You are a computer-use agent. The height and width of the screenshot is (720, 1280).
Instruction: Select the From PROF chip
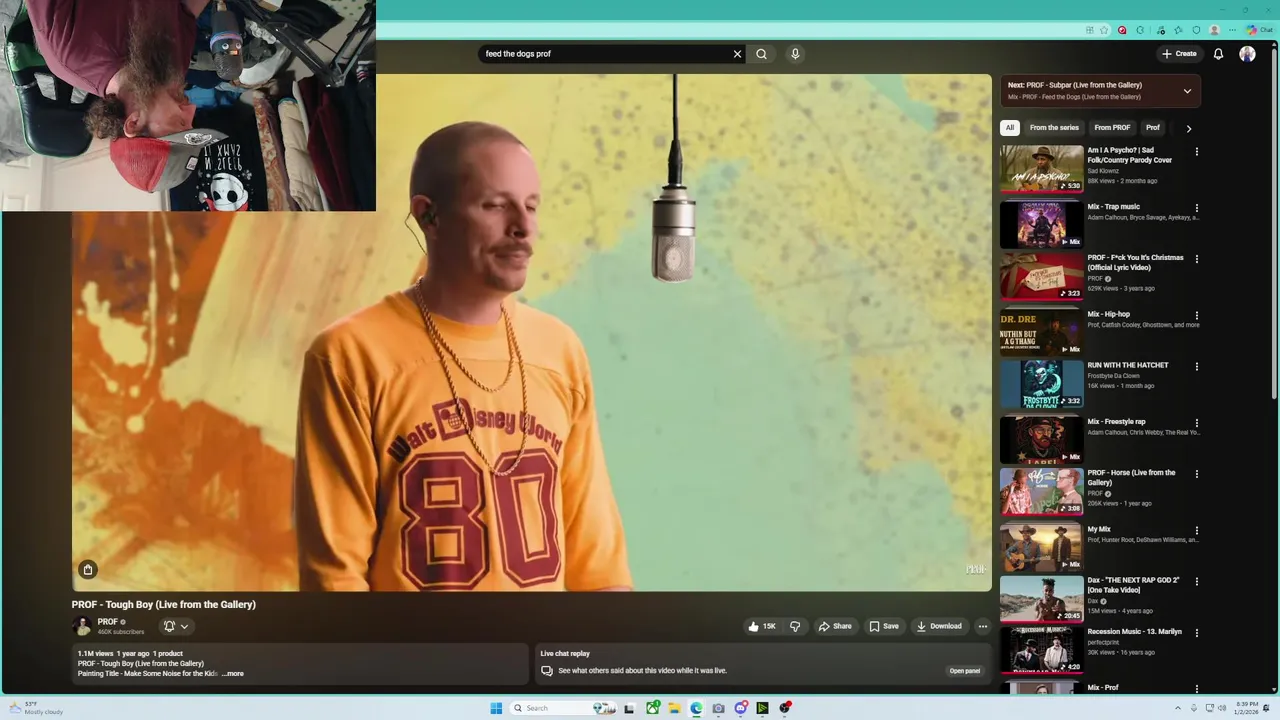pos(1112,128)
